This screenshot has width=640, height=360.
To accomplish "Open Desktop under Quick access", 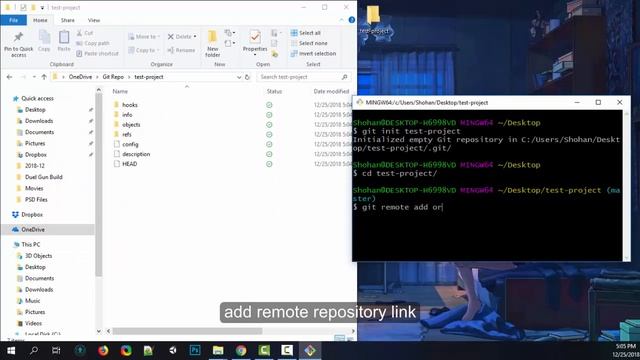I will point(35,110).
